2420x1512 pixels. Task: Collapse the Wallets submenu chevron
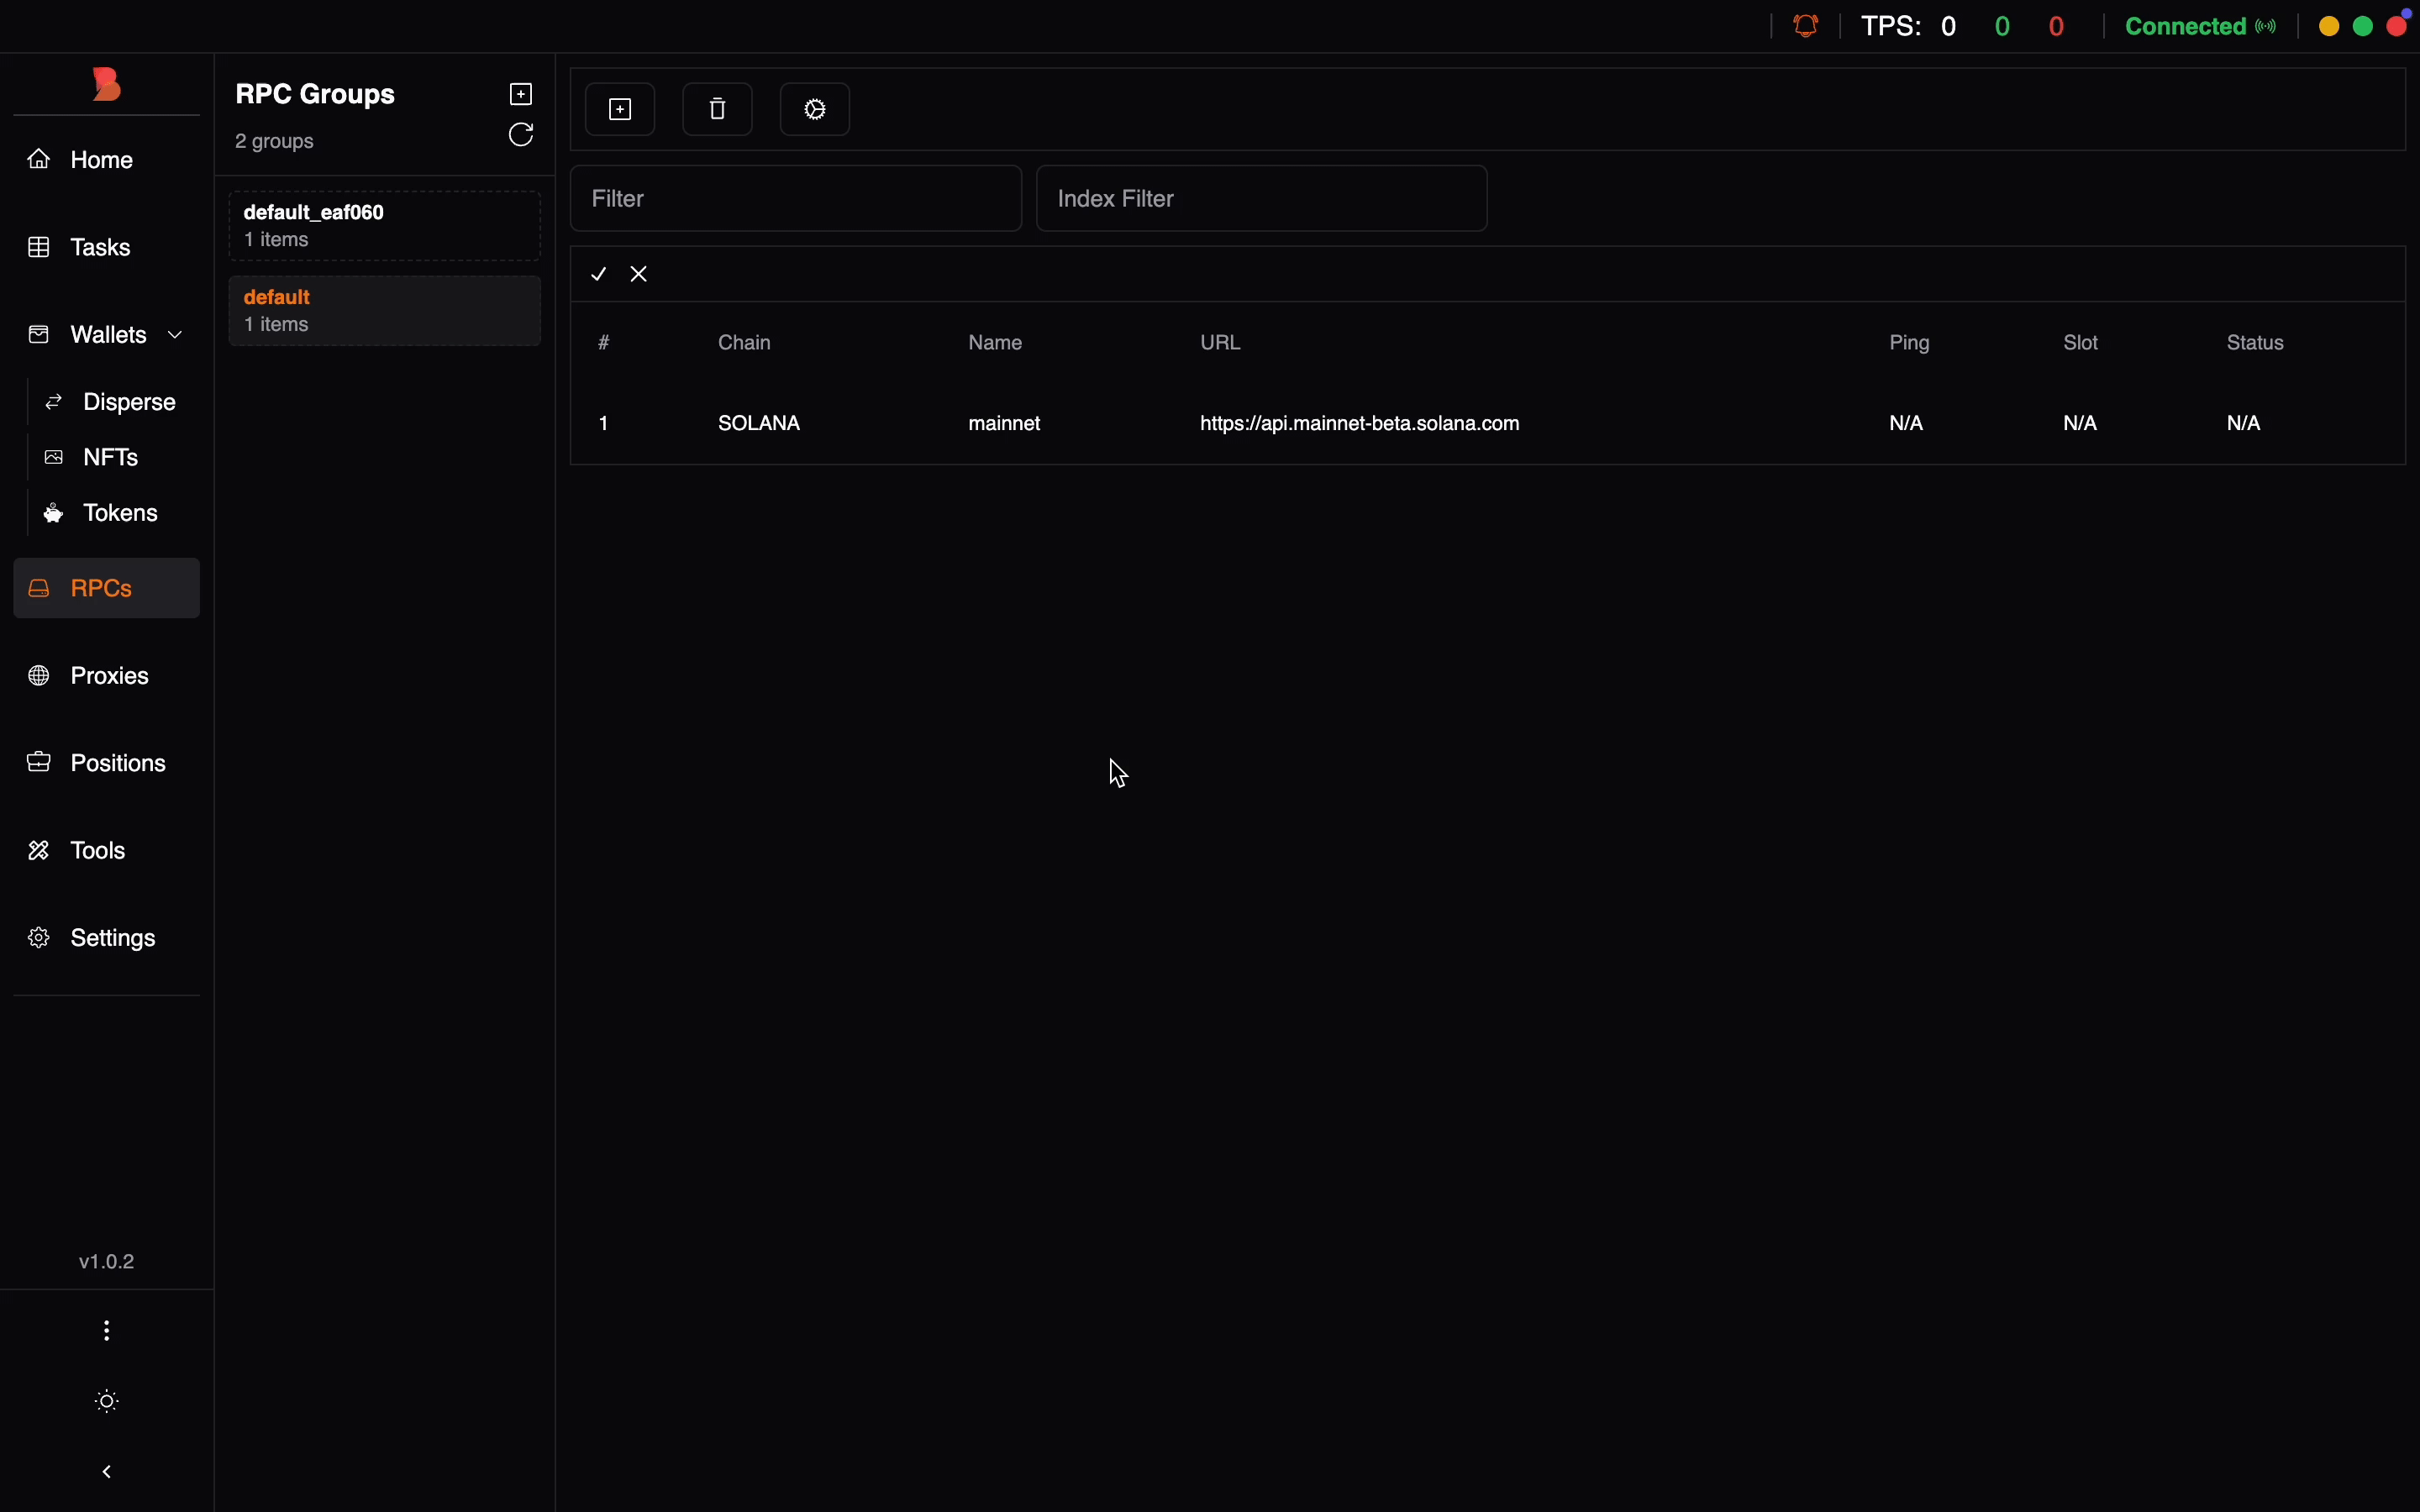pyautogui.click(x=176, y=335)
